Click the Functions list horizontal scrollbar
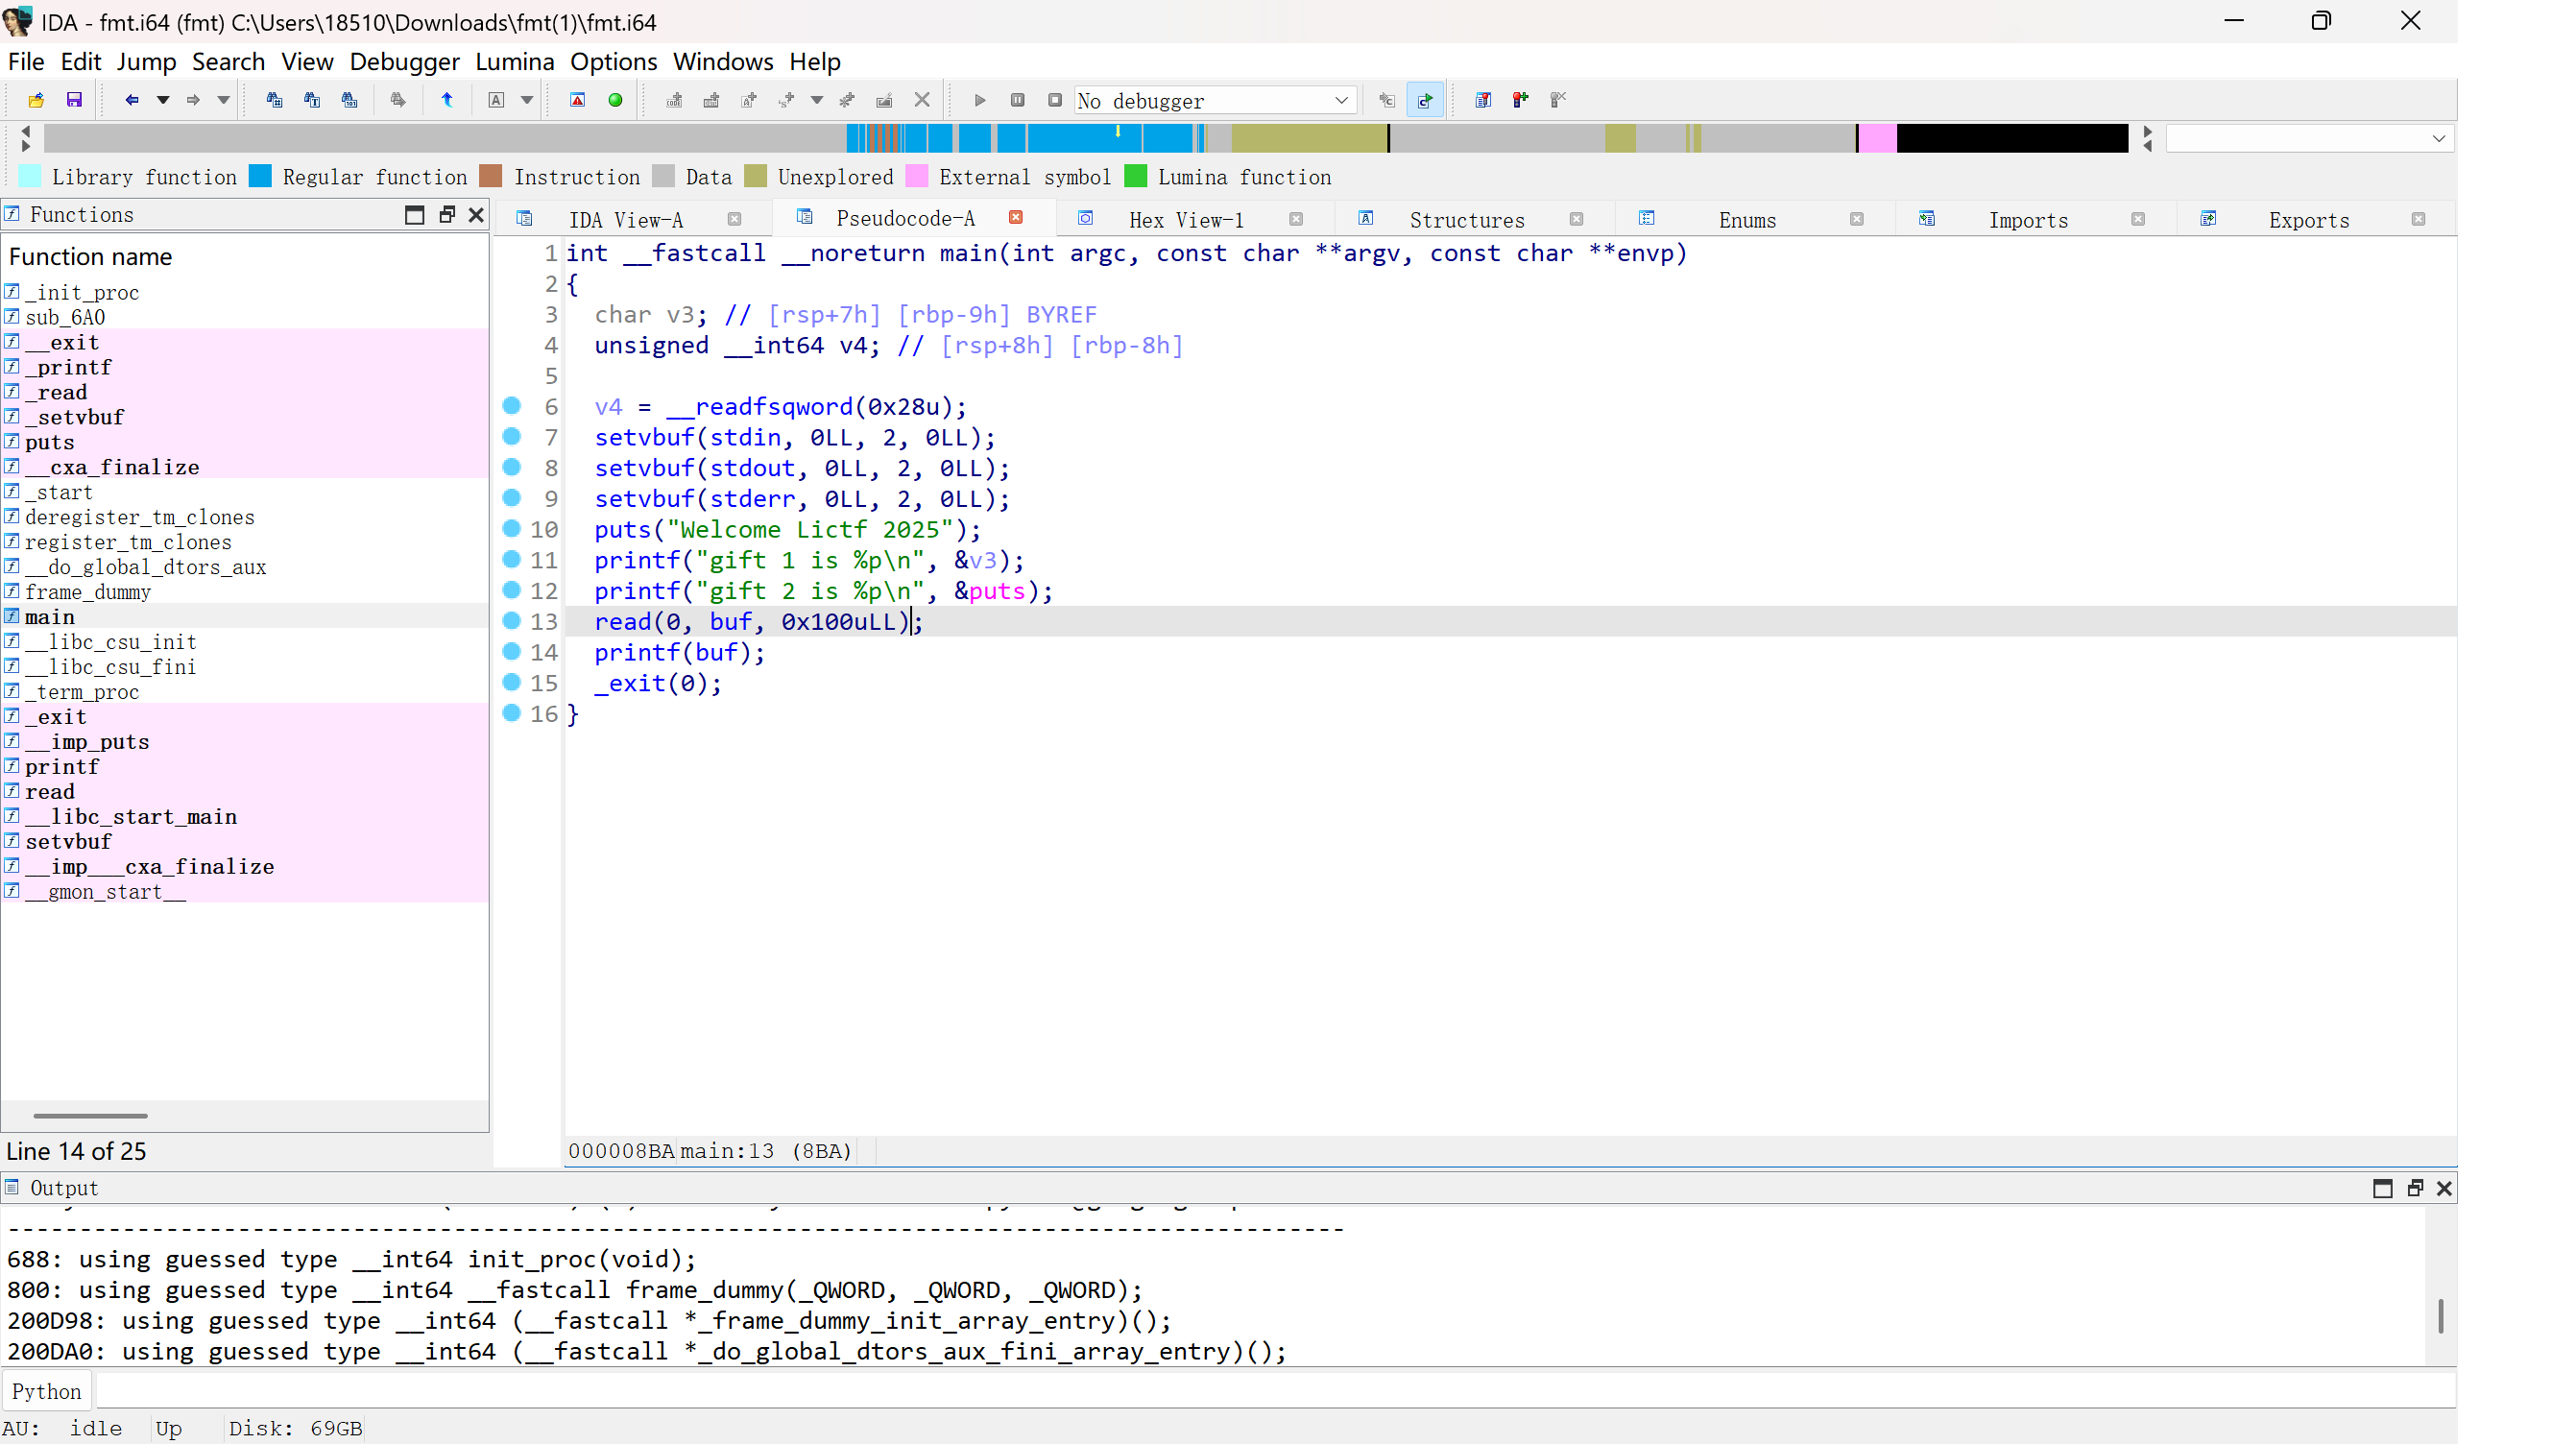This screenshot has height=1444, width=2576. point(90,1115)
